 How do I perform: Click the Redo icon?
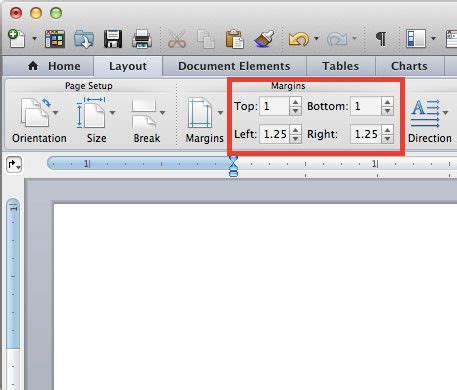pos(337,39)
